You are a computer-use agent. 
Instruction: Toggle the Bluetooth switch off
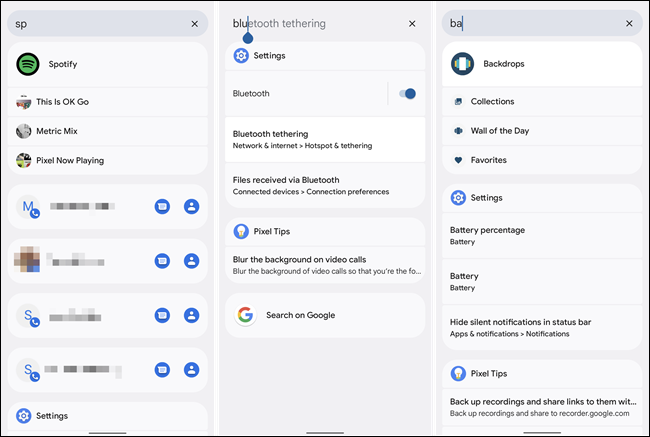pyautogui.click(x=406, y=93)
